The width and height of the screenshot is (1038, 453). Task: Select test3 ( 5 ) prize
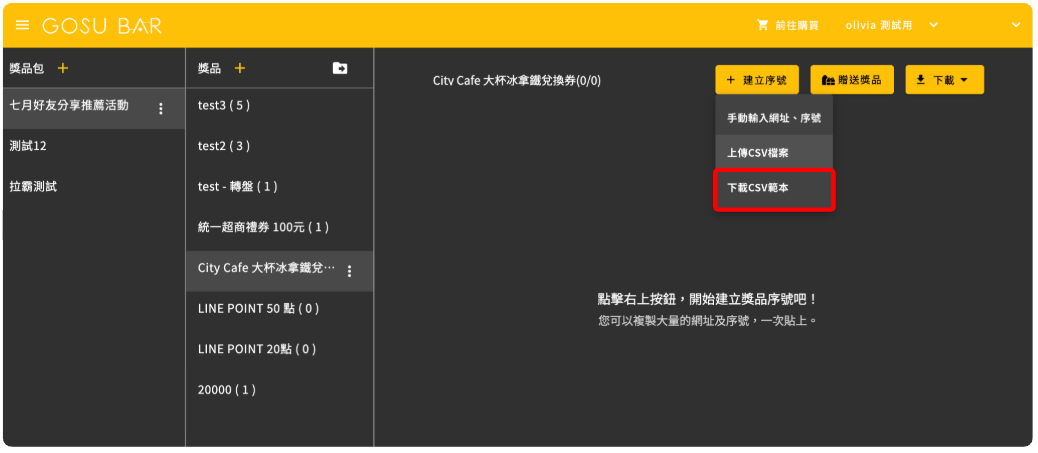pyautogui.click(x=279, y=105)
